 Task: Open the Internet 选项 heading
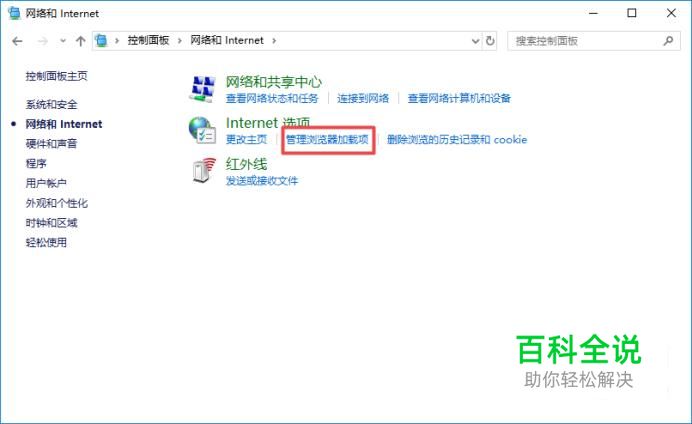[x=268, y=123]
